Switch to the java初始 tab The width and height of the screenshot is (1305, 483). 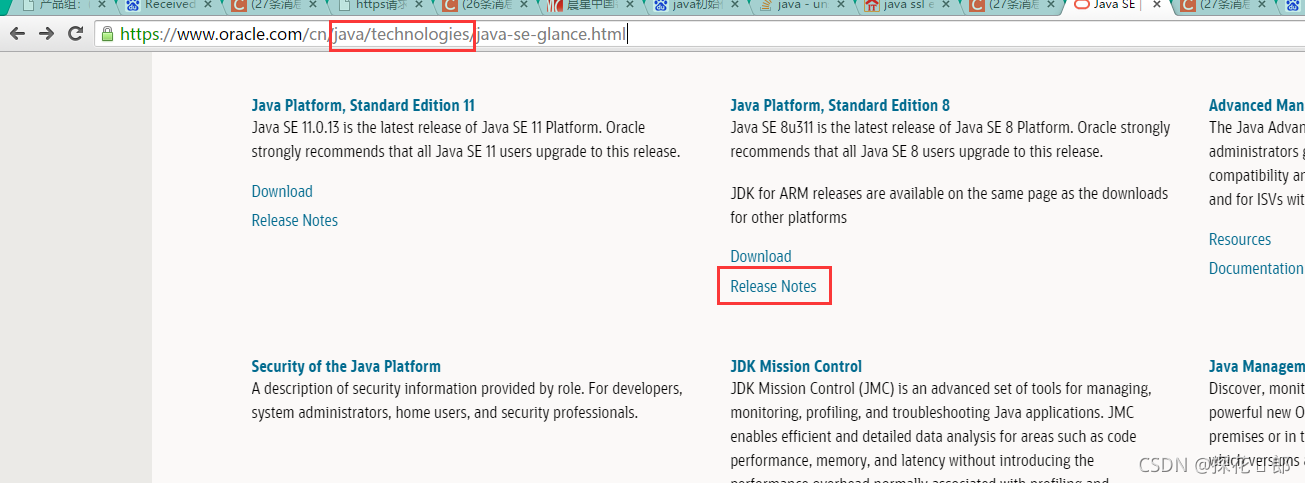698,5
